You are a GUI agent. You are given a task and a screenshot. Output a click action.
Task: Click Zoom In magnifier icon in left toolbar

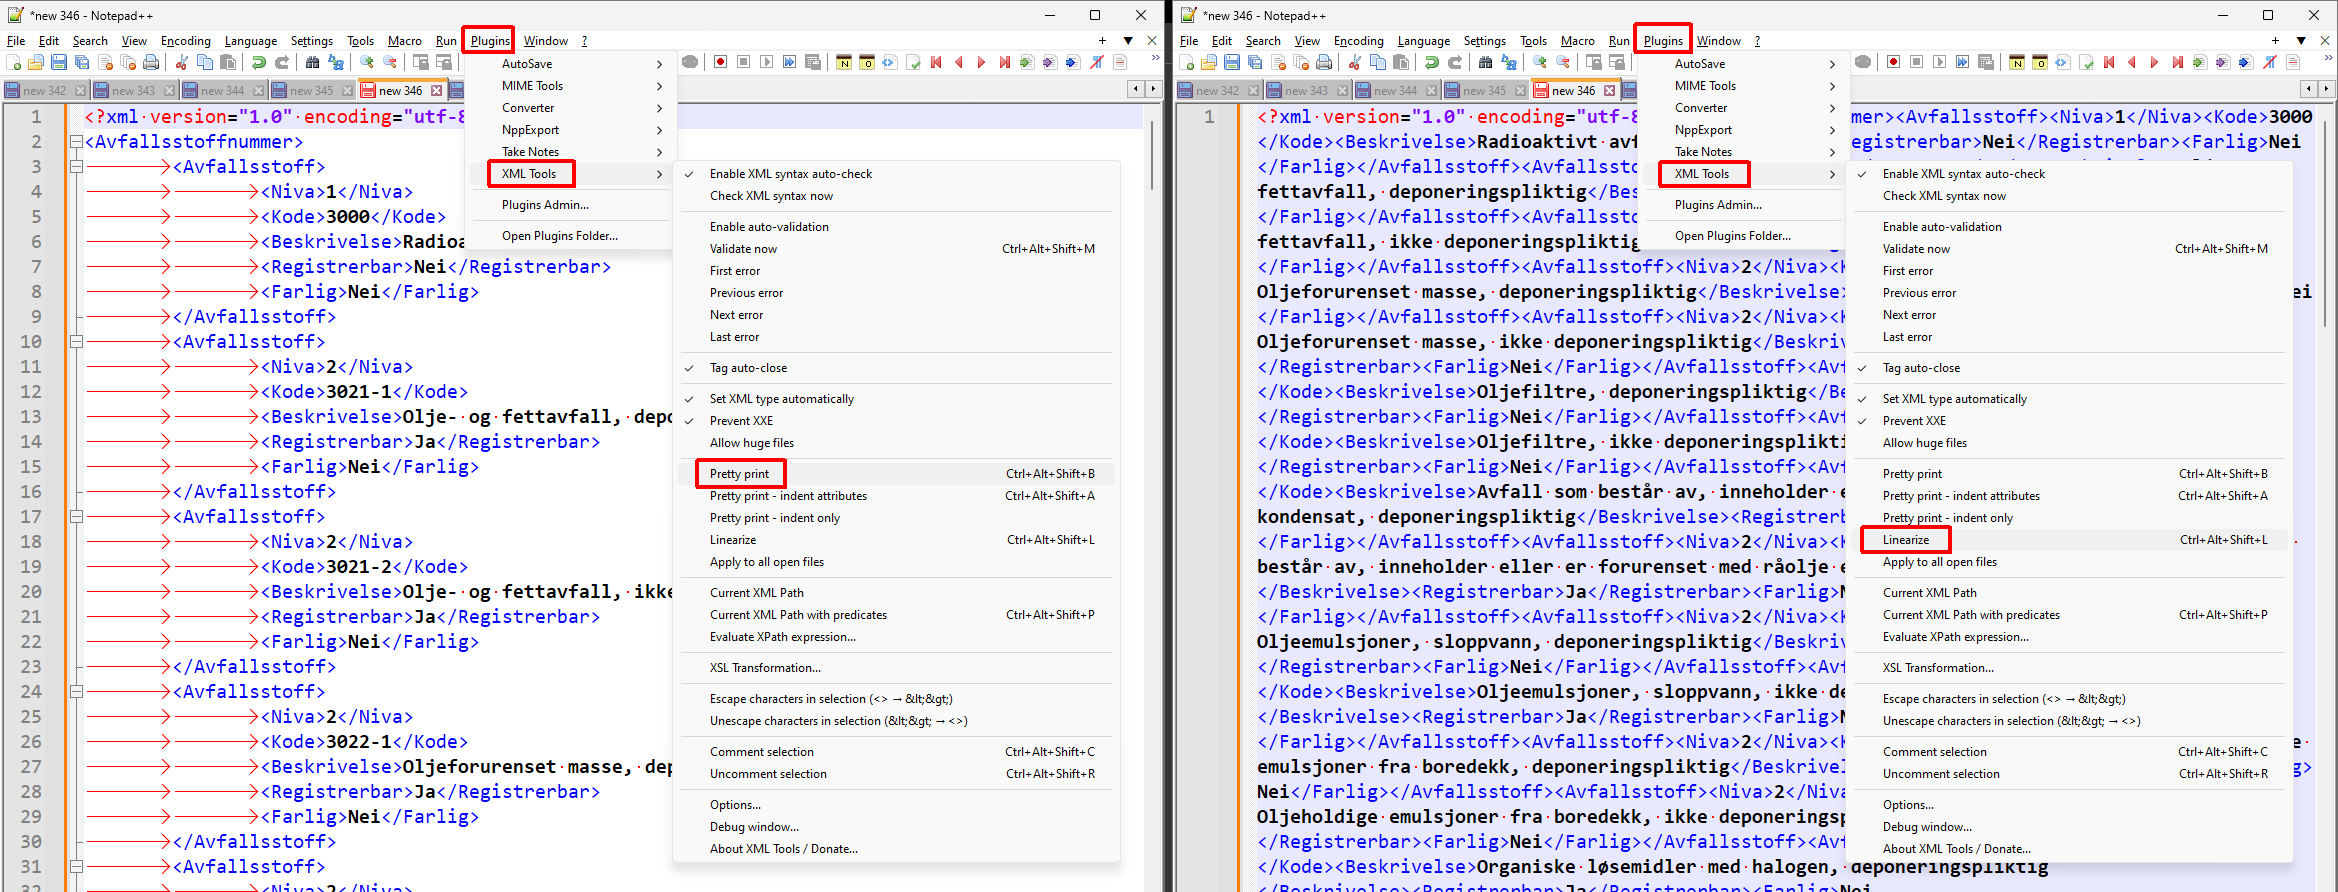tap(367, 62)
